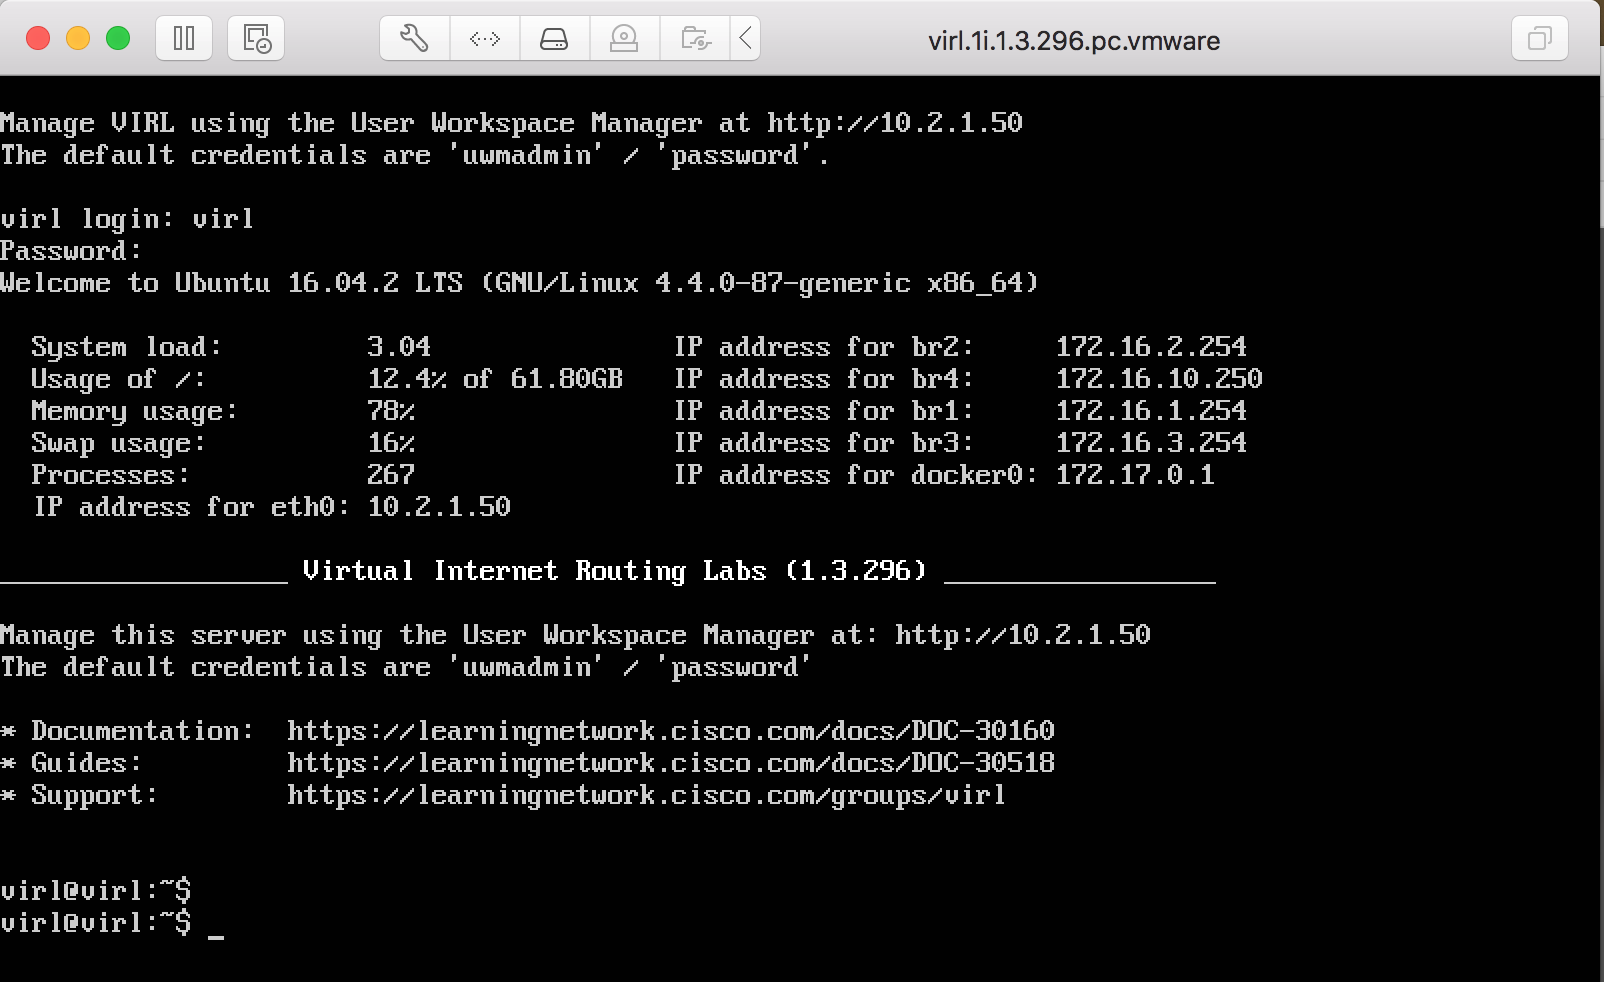The height and width of the screenshot is (982, 1604).
Task: Click the Documentation URL DOC-30160
Action: pos(671,731)
